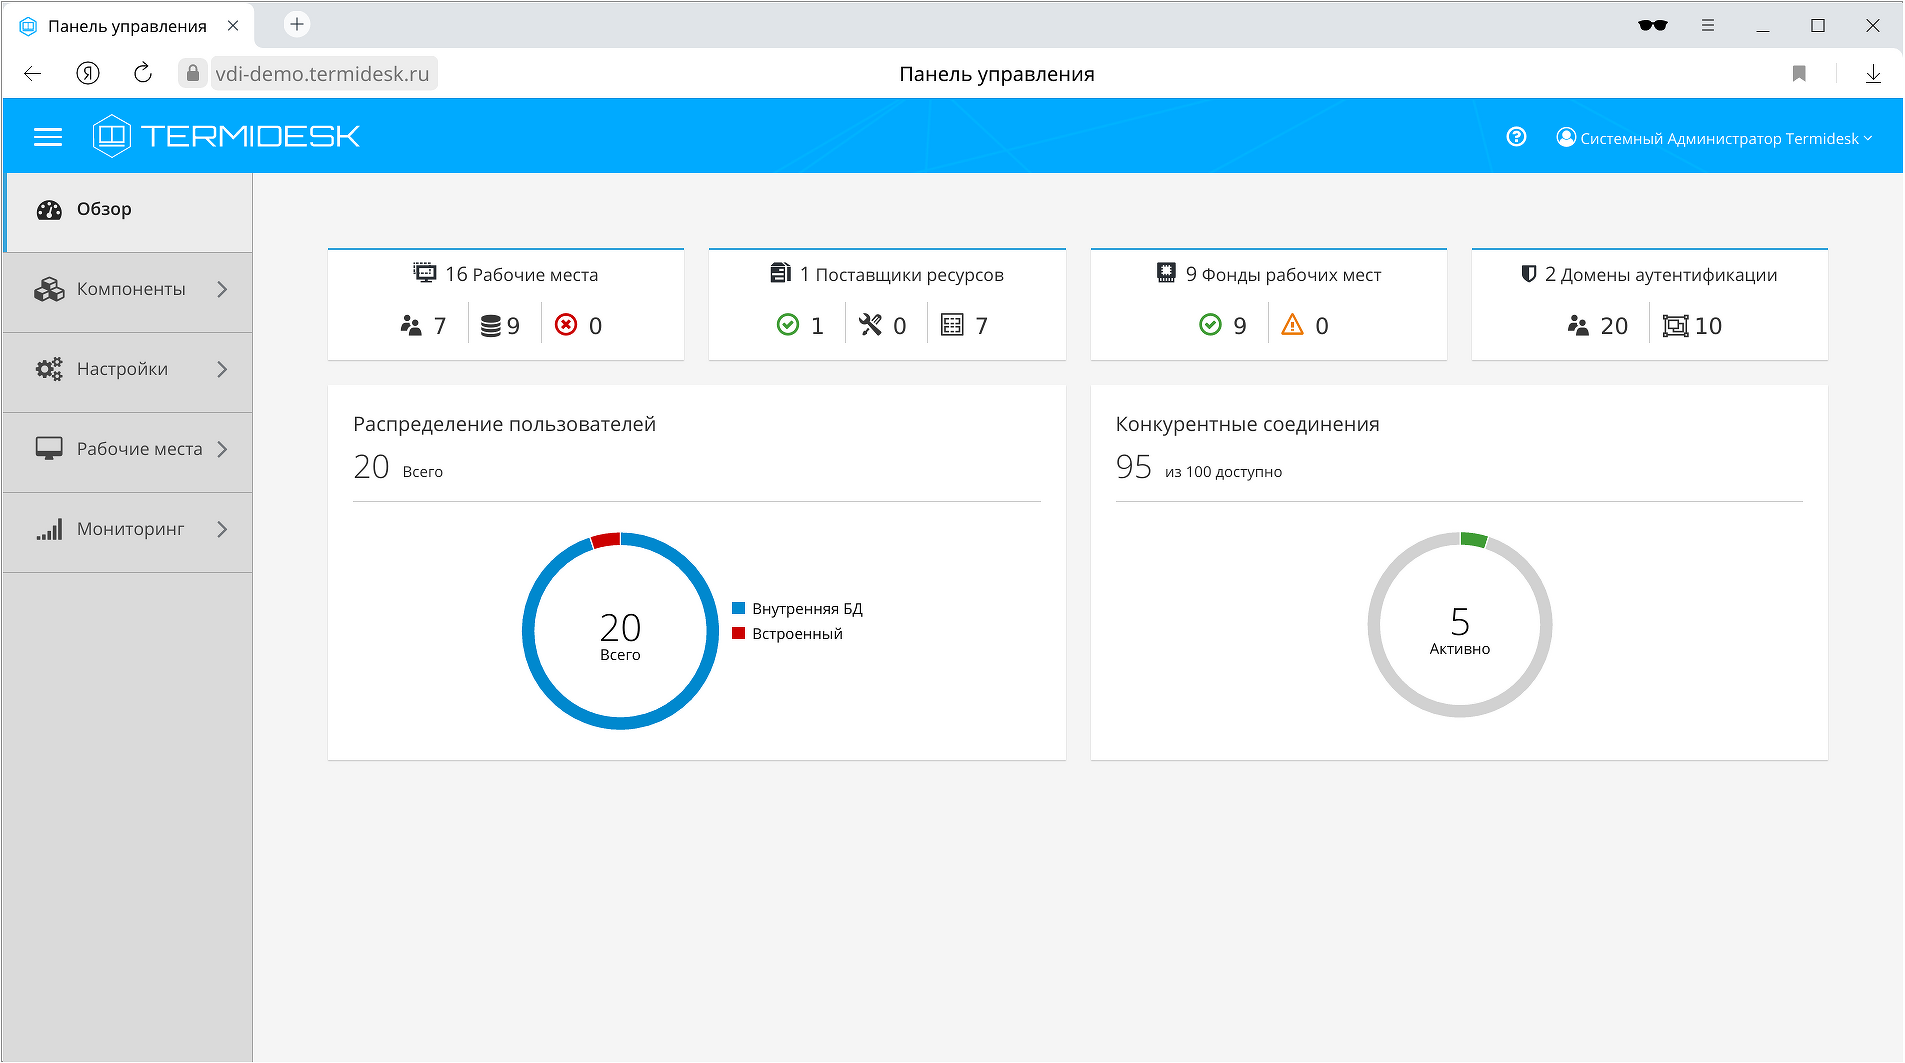Toggle the hamburger sidebar menu
Screen dimensions: 1905x1063
tap(48, 137)
